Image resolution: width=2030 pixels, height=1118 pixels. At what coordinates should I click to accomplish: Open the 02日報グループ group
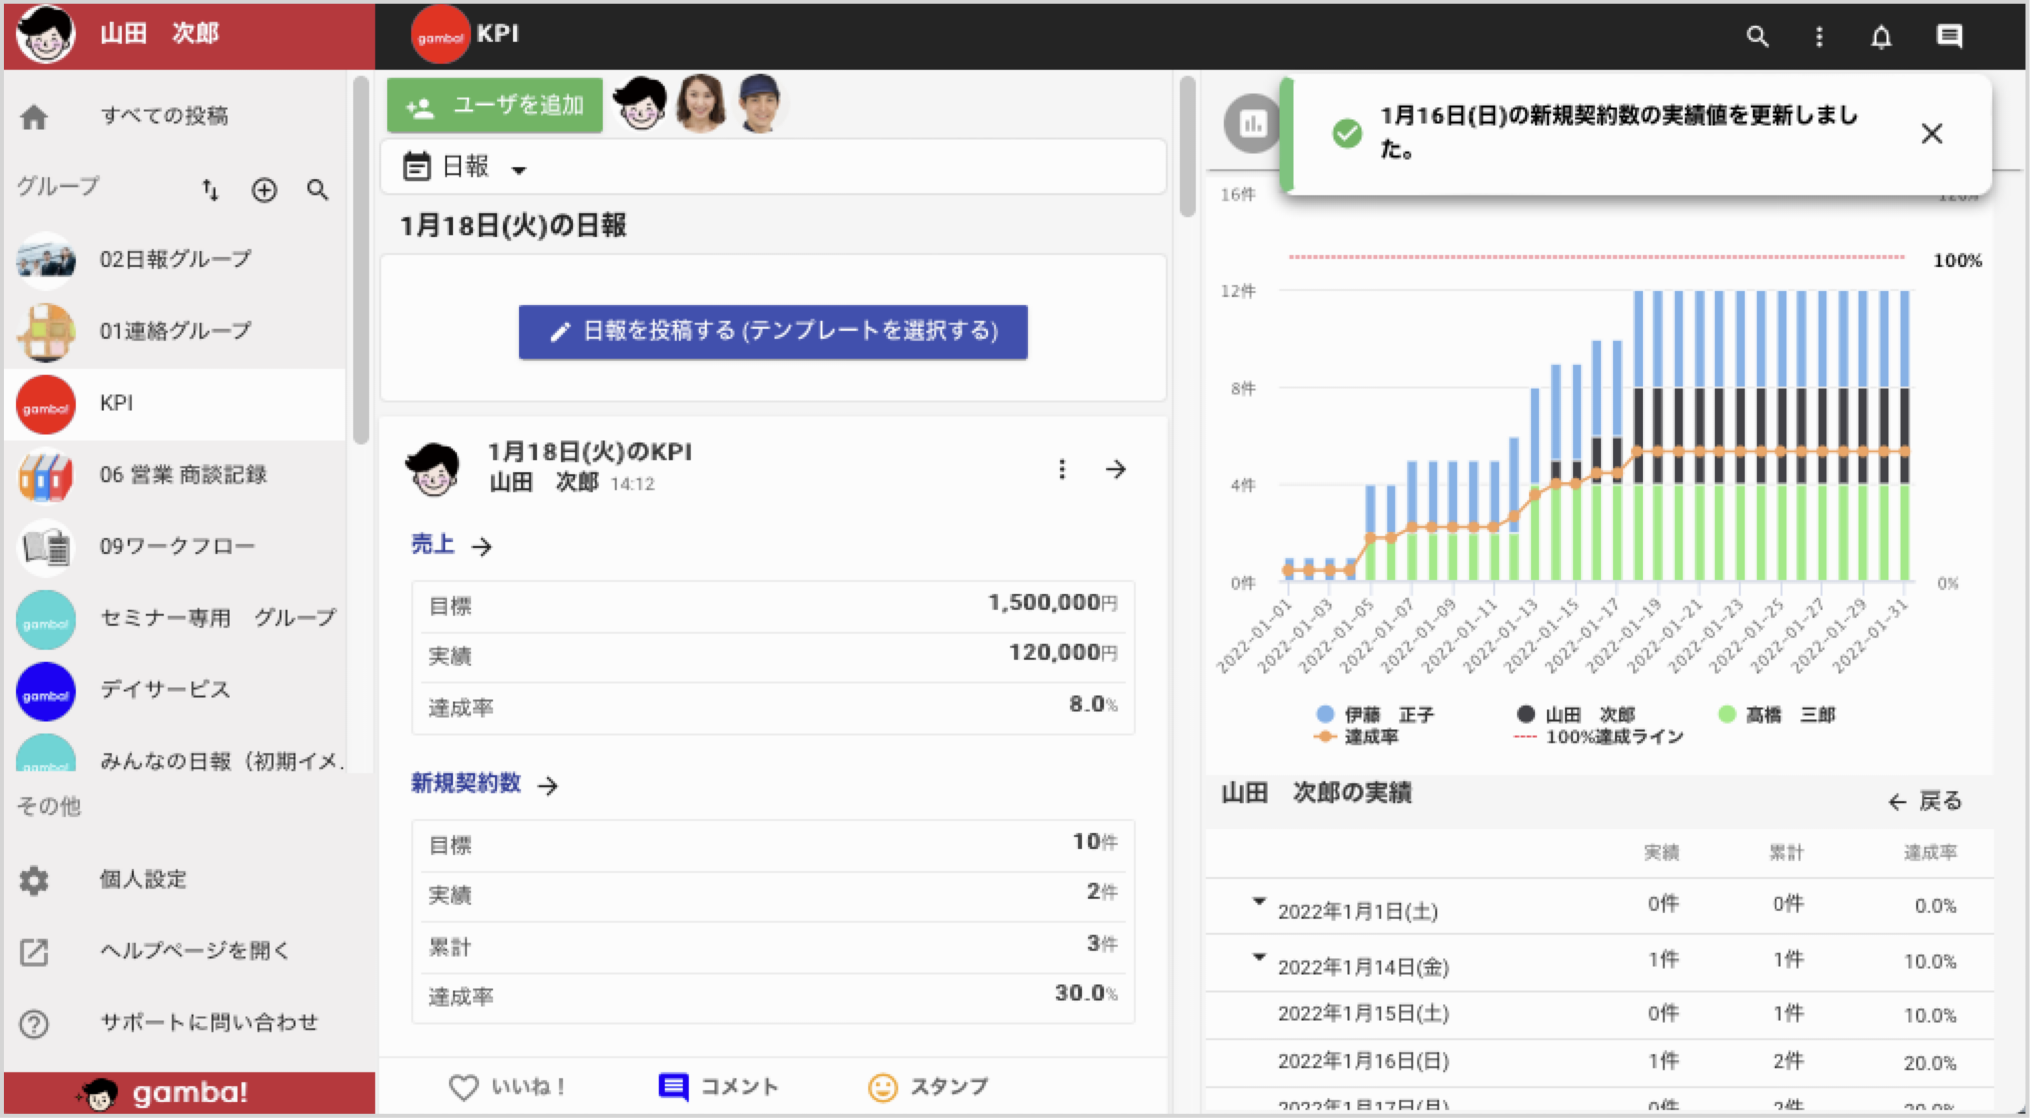pyautogui.click(x=175, y=259)
